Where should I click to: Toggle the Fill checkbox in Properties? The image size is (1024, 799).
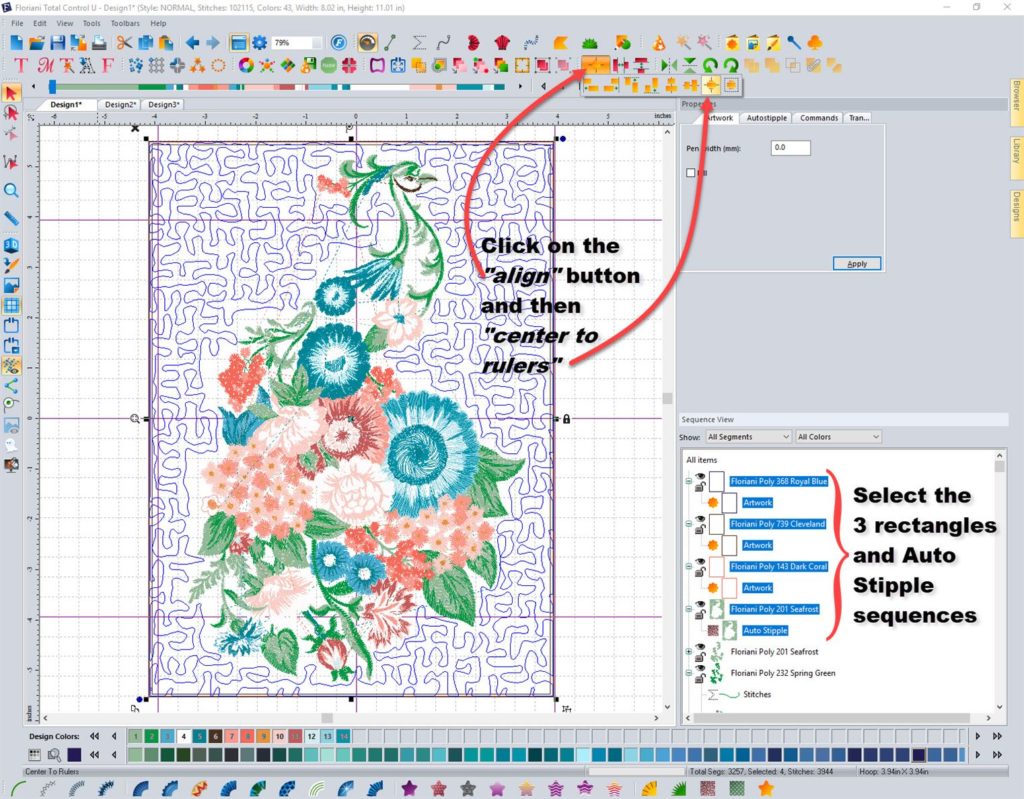coord(691,173)
